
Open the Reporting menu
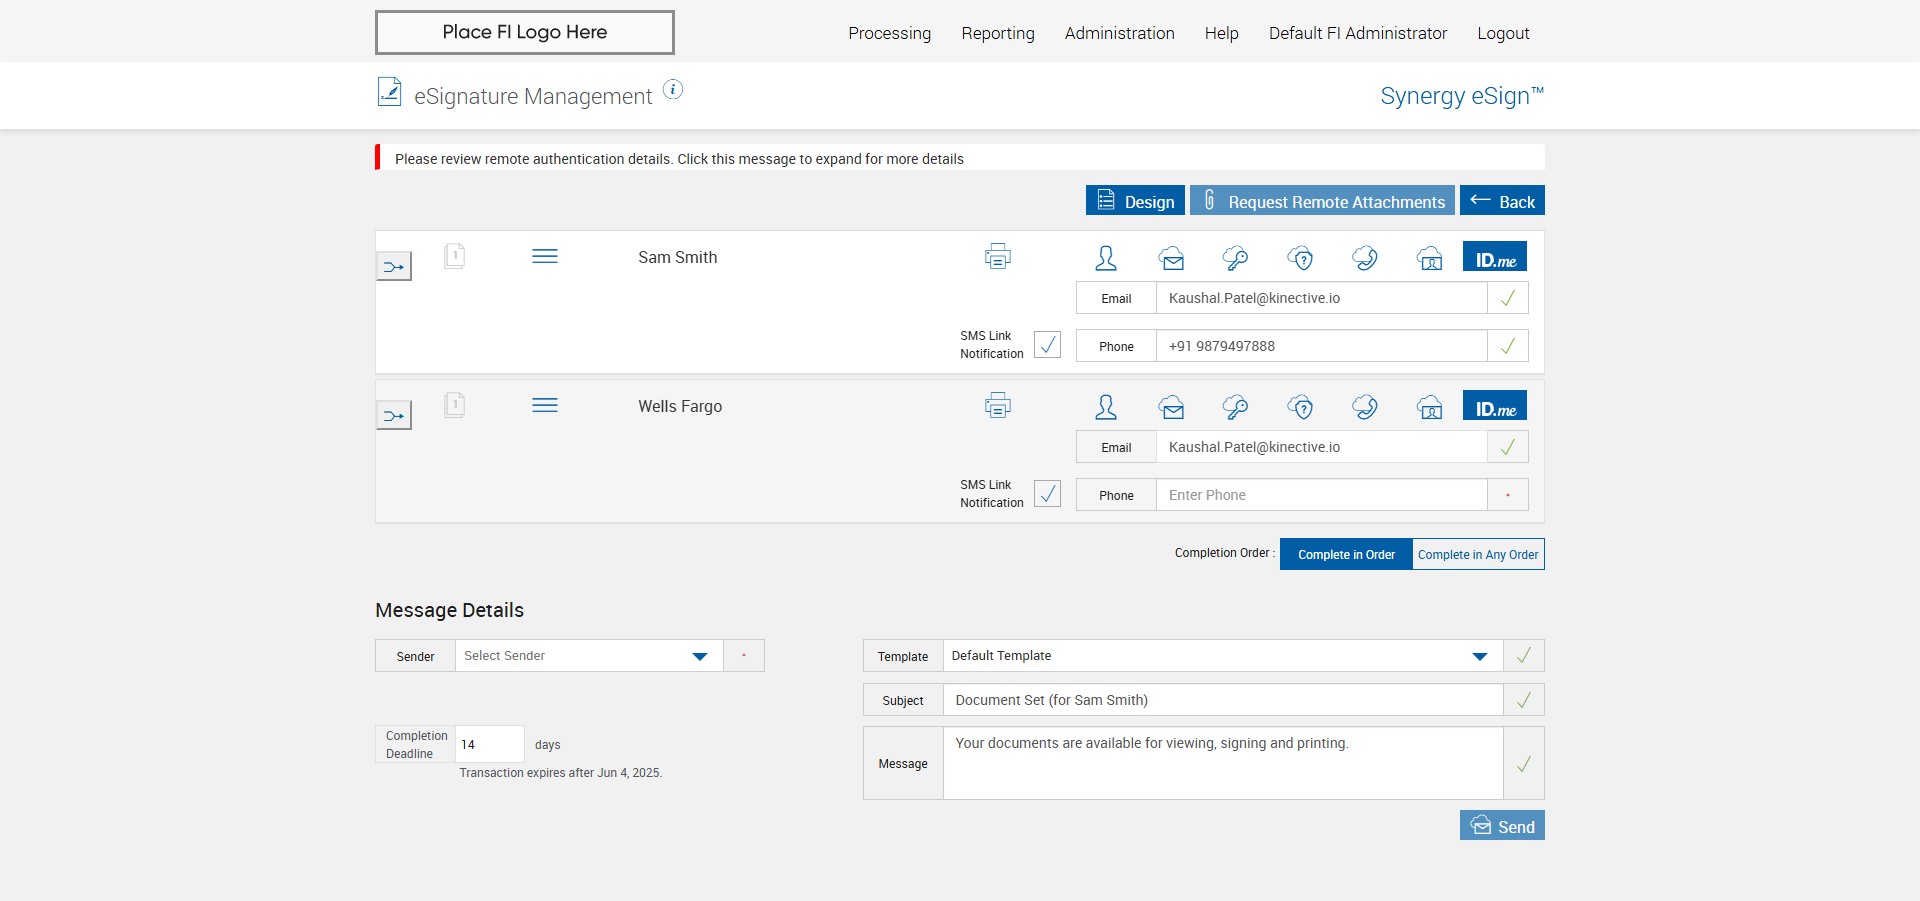tap(997, 33)
